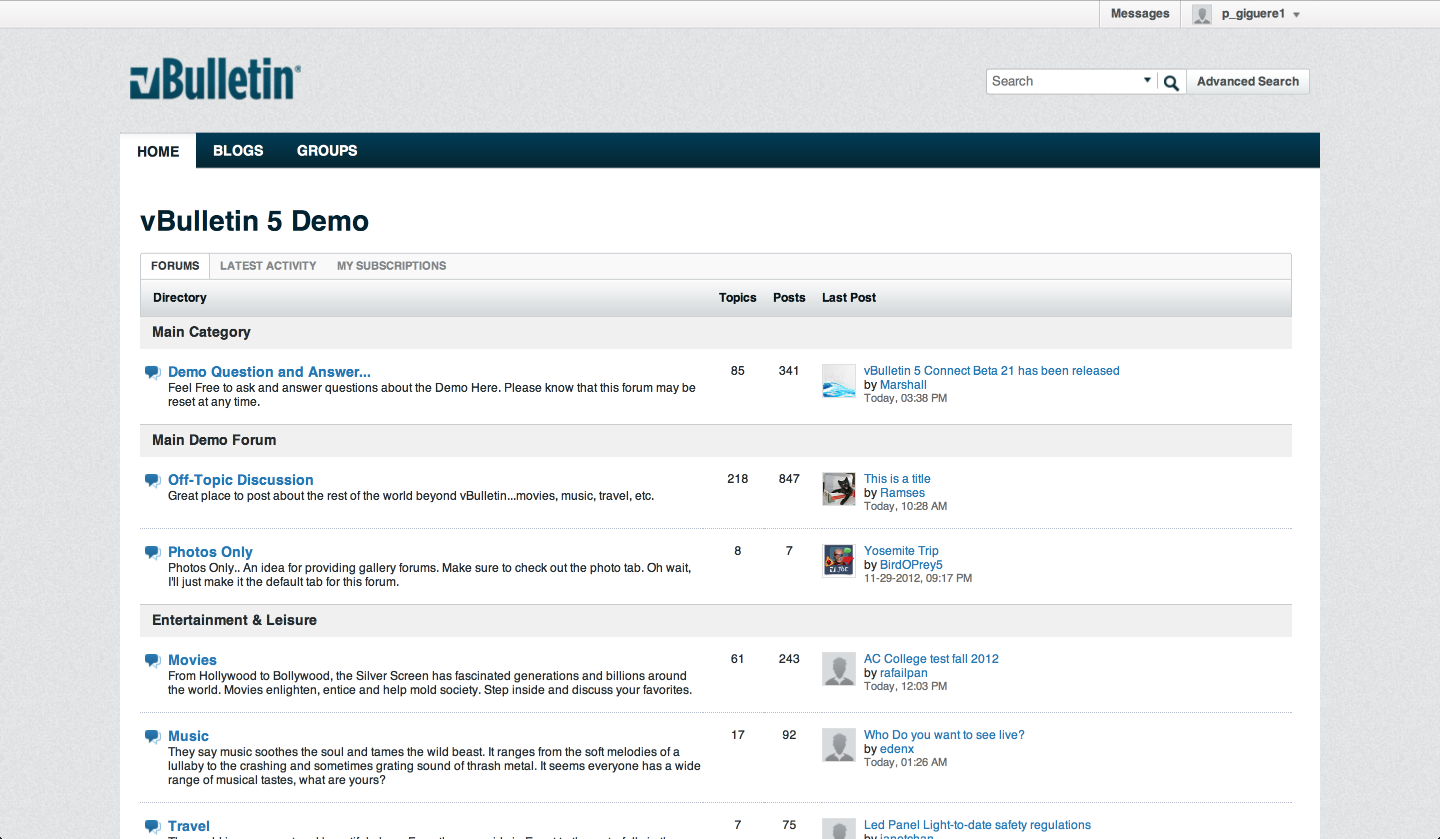This screenshot has width=1440, height=839.
Task: Click the p_giguere1 username
Action: [x=1253, y=14]
